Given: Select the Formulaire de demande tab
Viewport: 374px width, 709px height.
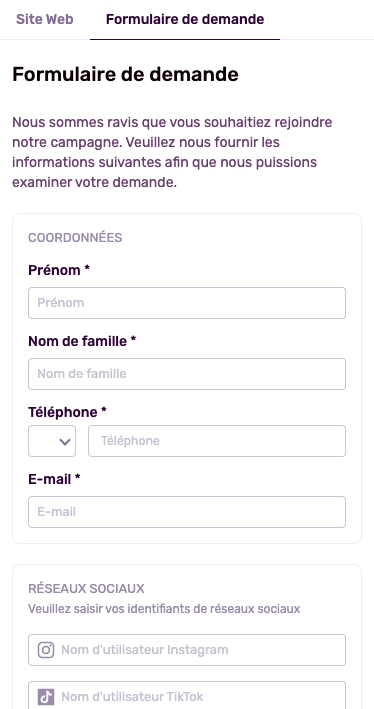Looking at the screenshot, I should [x=185, y=19].
